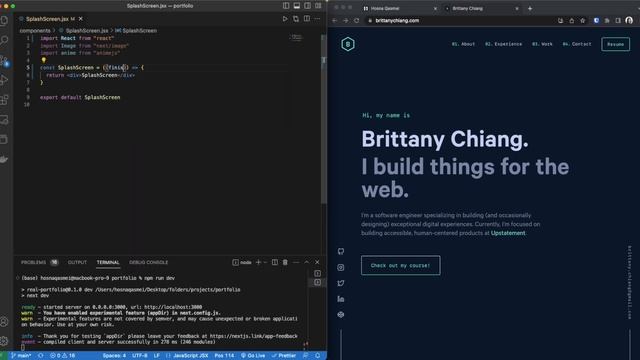The width and height of the screenshot is (640, 360).
Task: Open the Manage gear in activity bar
Action: tap(4, 340)
